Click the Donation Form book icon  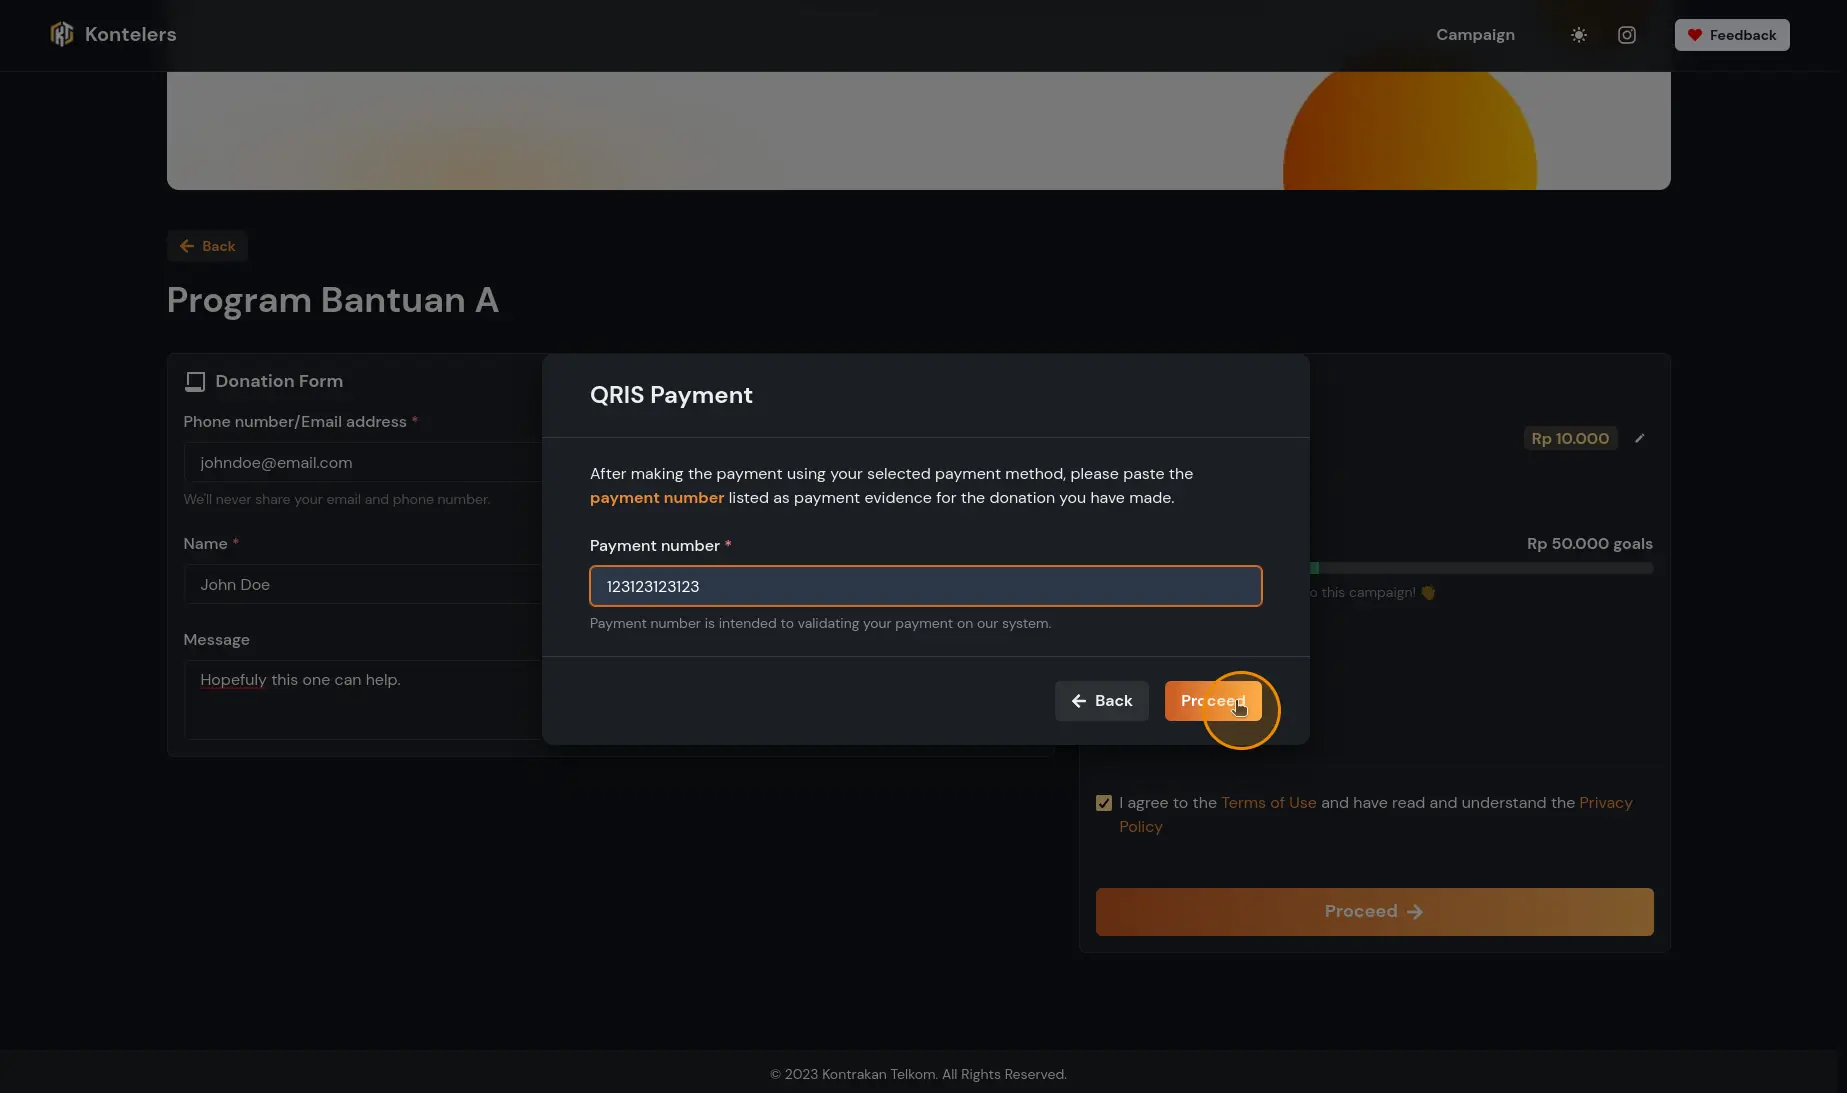(195, 382)
